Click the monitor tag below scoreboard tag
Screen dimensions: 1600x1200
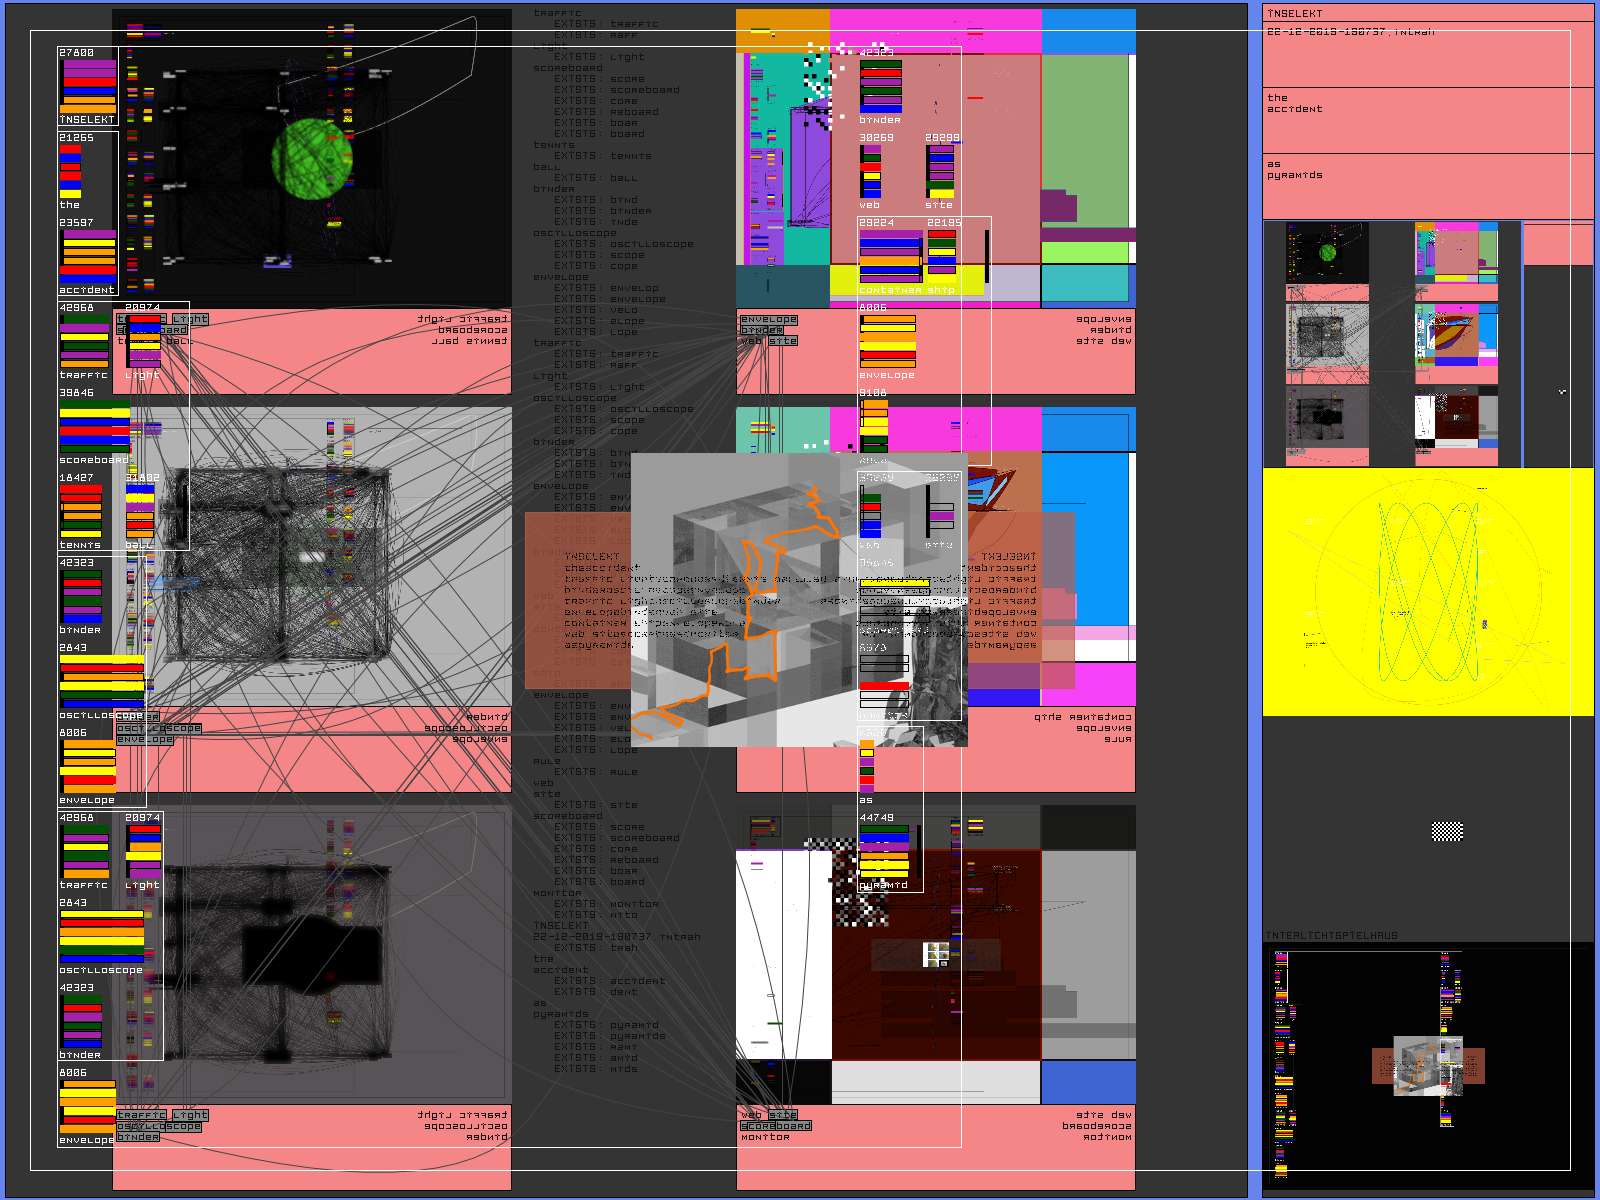pos(765,1137)
